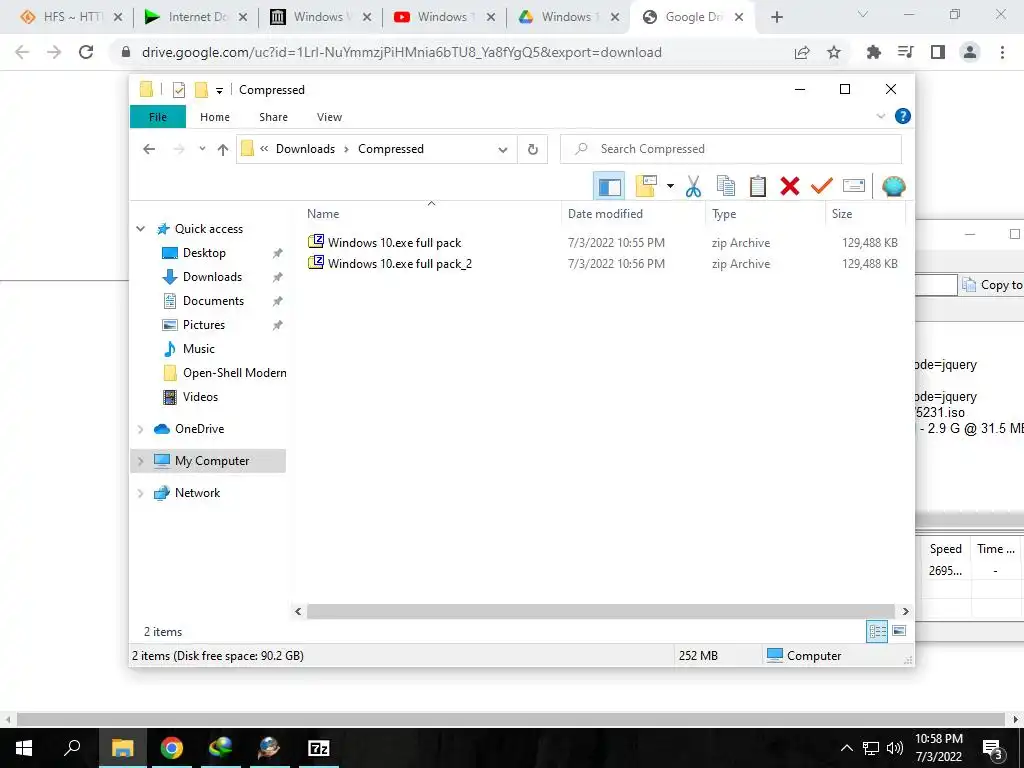Viewport: 1024px width, 768px height.
Task: Open the recent locations dropdown arrow
Action: pos(202,149)
